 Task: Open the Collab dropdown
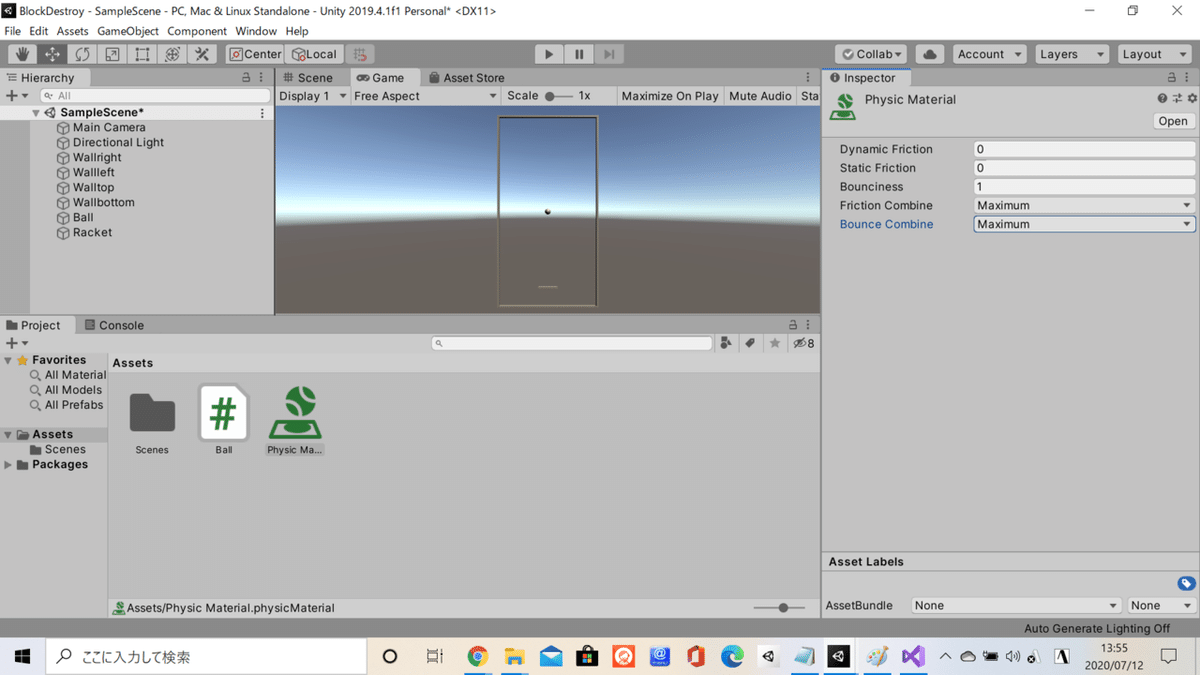click(x=871, y=54)
